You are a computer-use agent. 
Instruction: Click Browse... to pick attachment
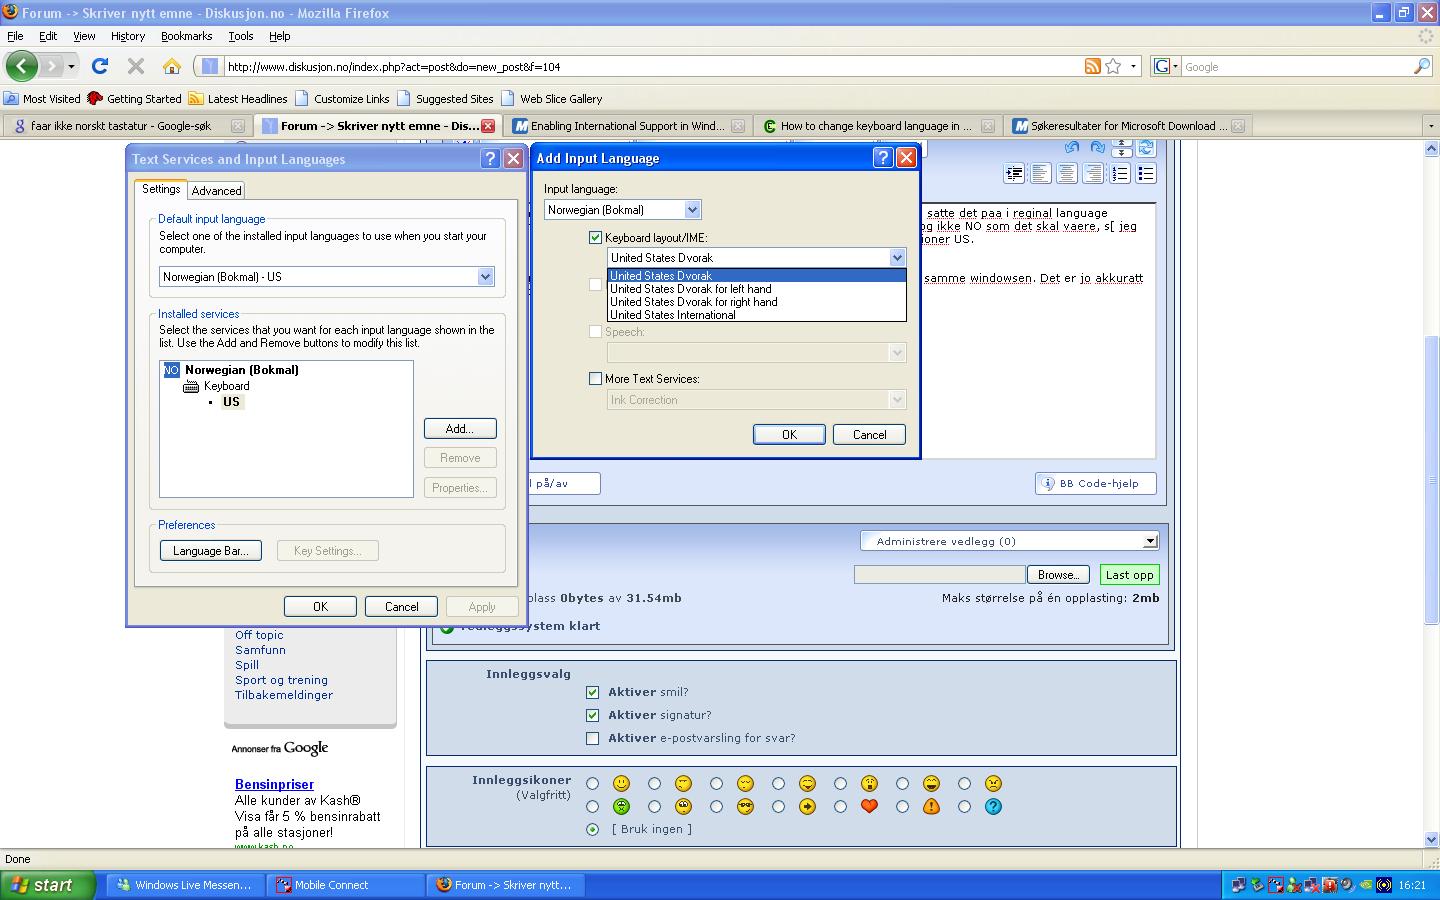click(1058, 575)
